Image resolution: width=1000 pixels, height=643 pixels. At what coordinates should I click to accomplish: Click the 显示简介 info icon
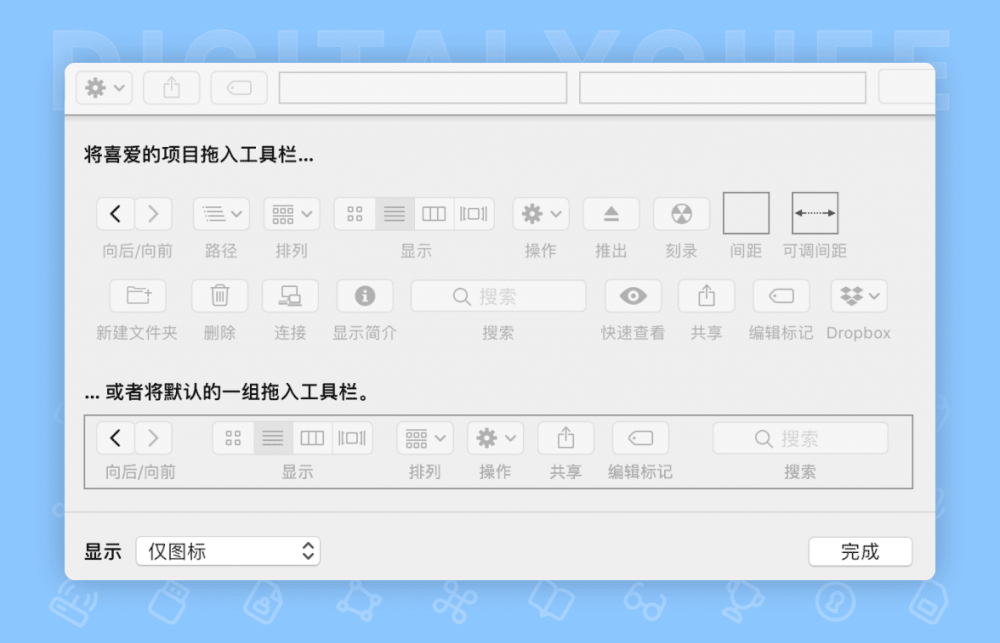(365, 296)
